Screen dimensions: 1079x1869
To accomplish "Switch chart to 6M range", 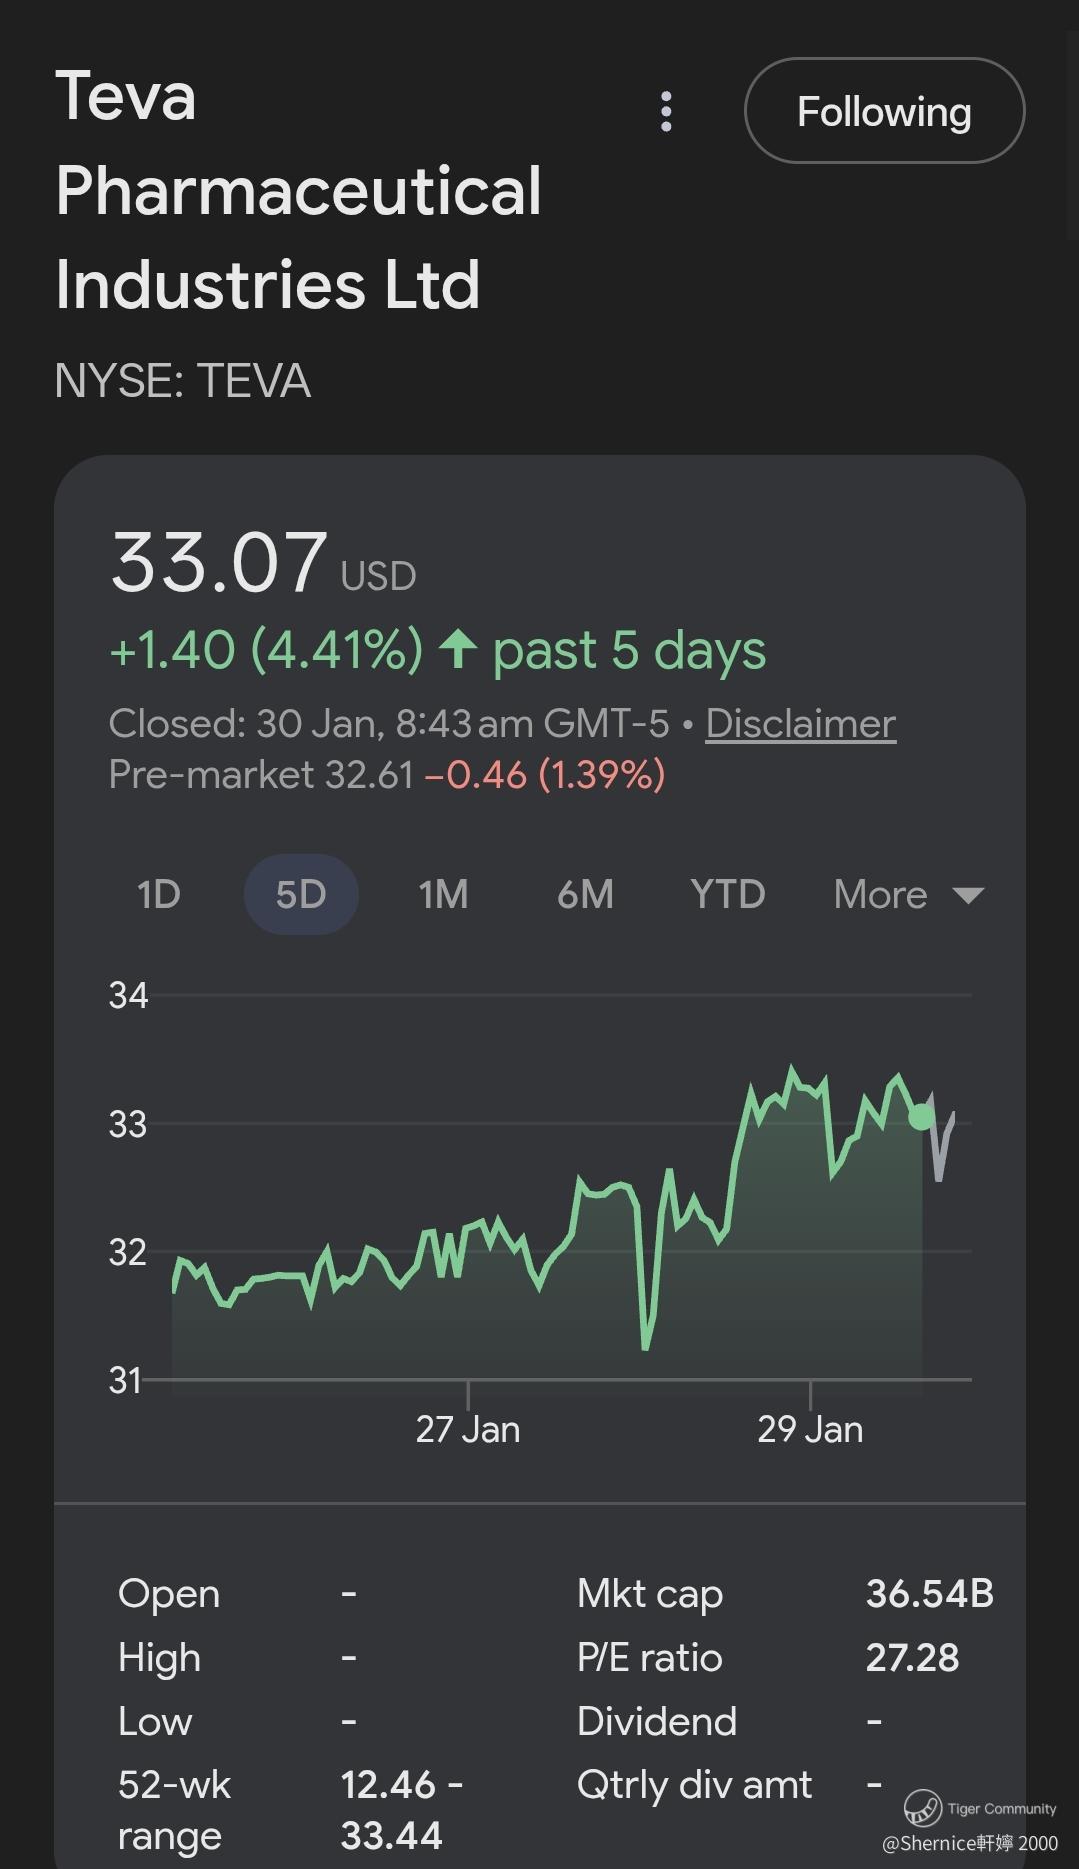I will click(x=585, y=894).
